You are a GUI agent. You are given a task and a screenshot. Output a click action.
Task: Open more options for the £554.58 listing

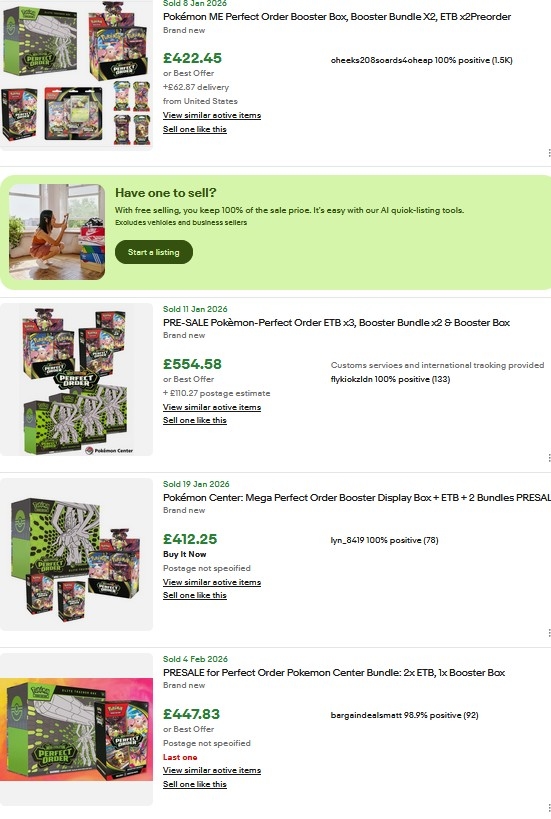548,458
